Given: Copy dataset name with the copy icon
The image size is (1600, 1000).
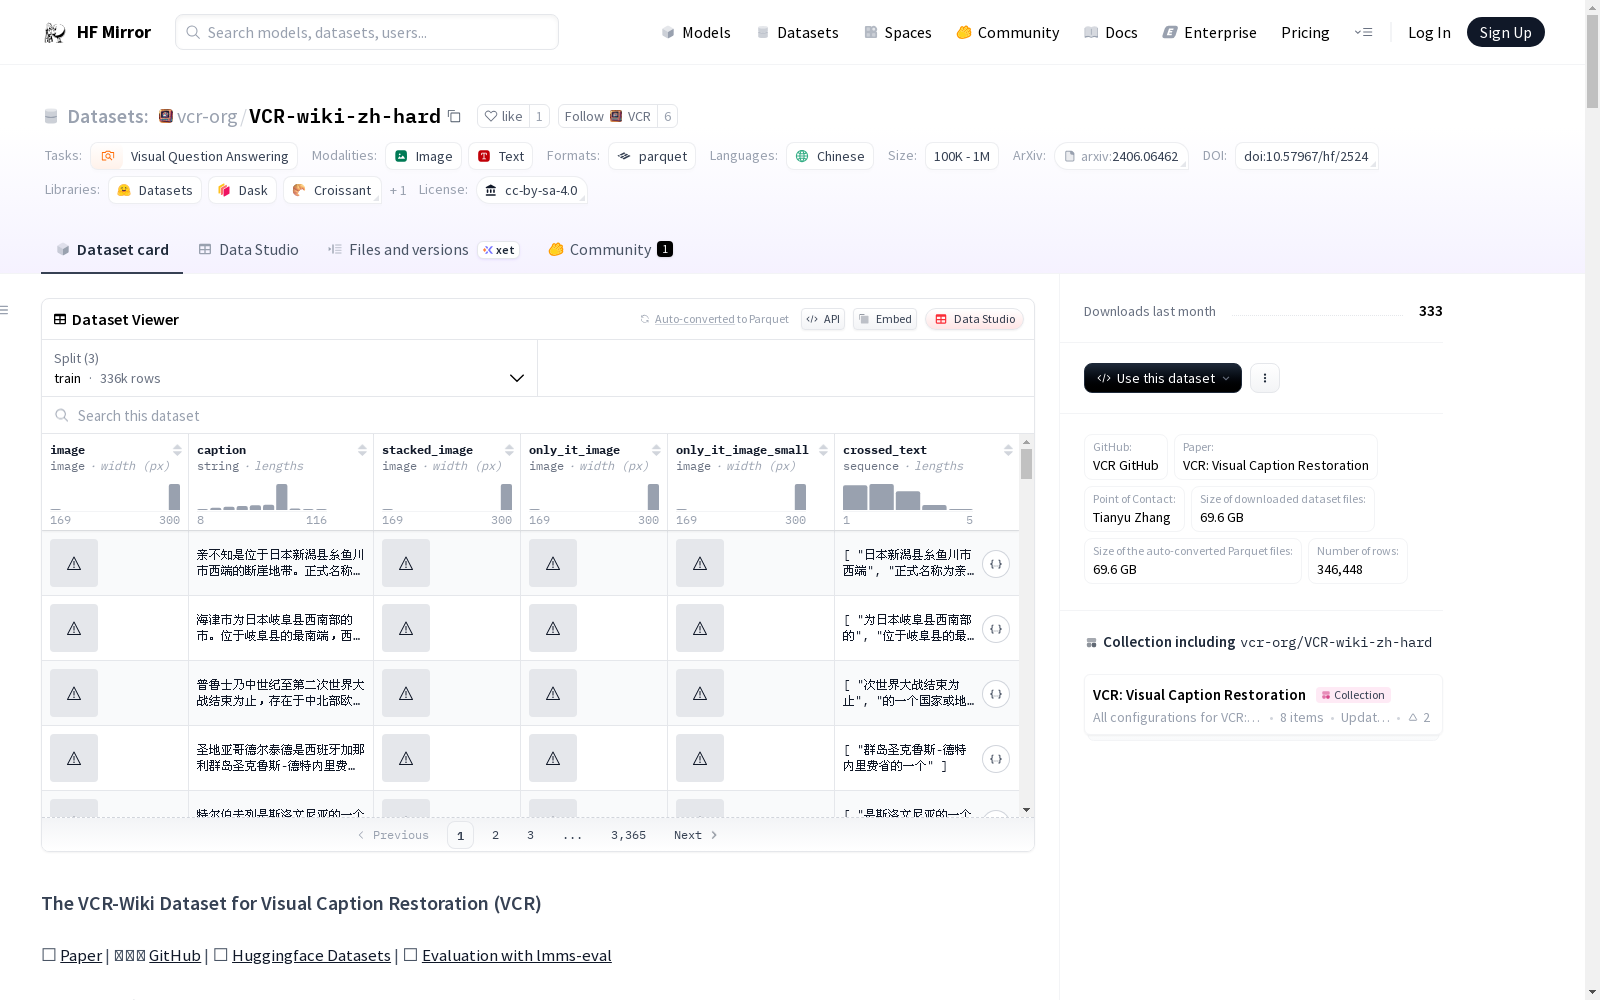Looking at the screenshot, I should tap(454, 116).
